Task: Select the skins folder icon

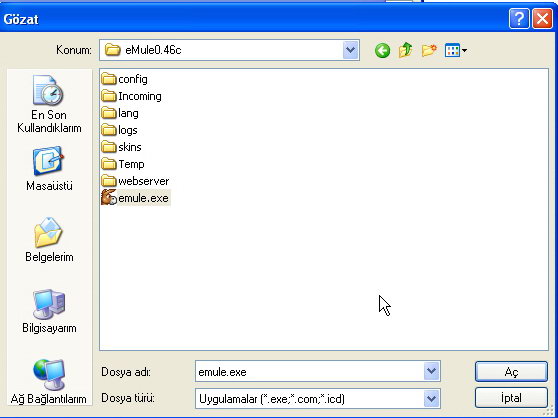Action: (109, 147)
